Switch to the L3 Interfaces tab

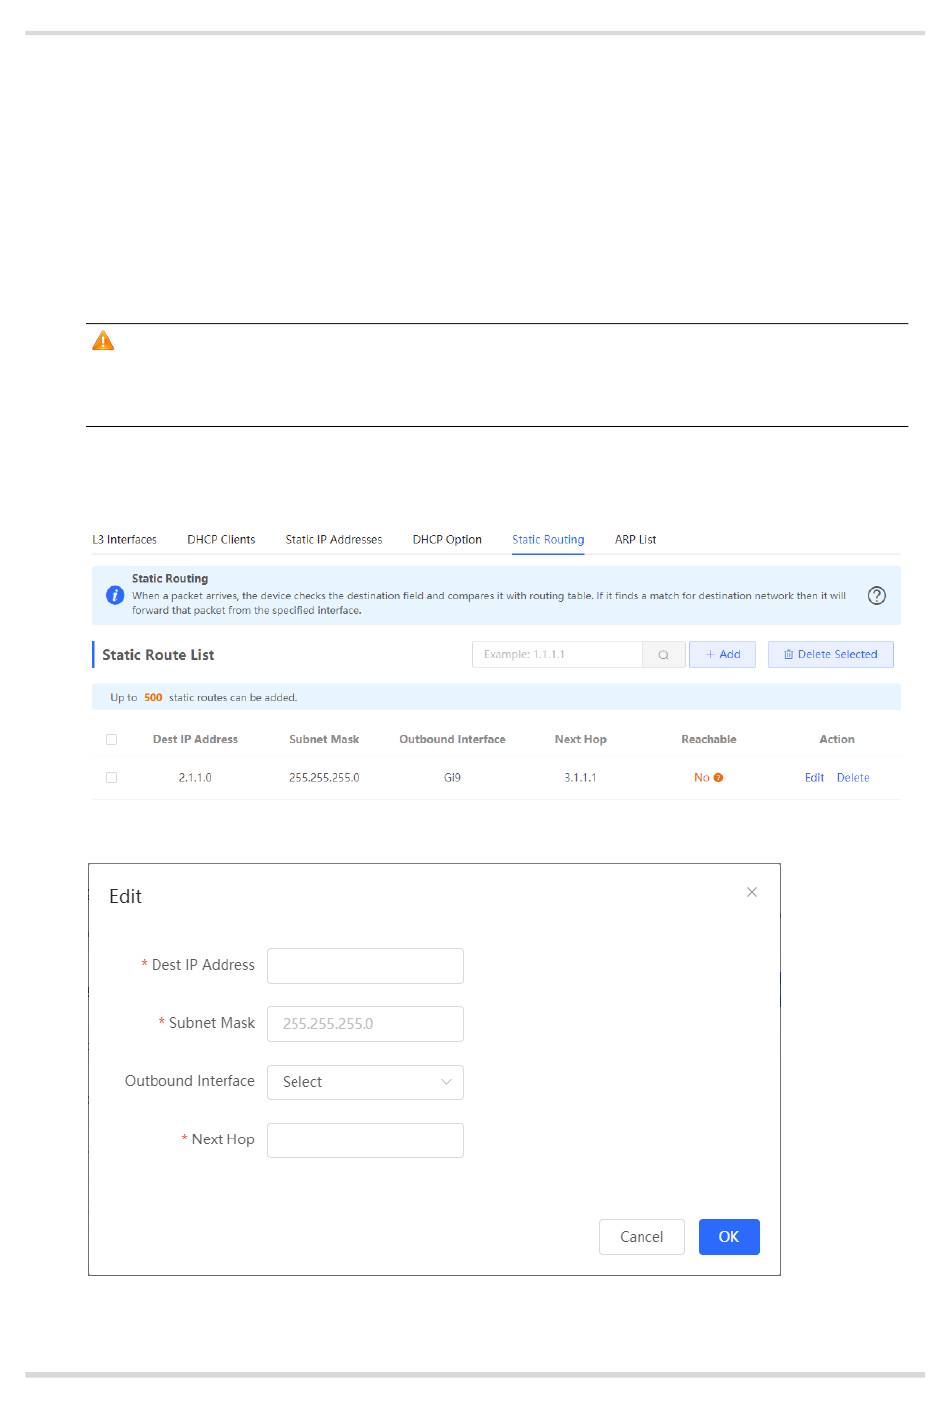pos(124,540)
